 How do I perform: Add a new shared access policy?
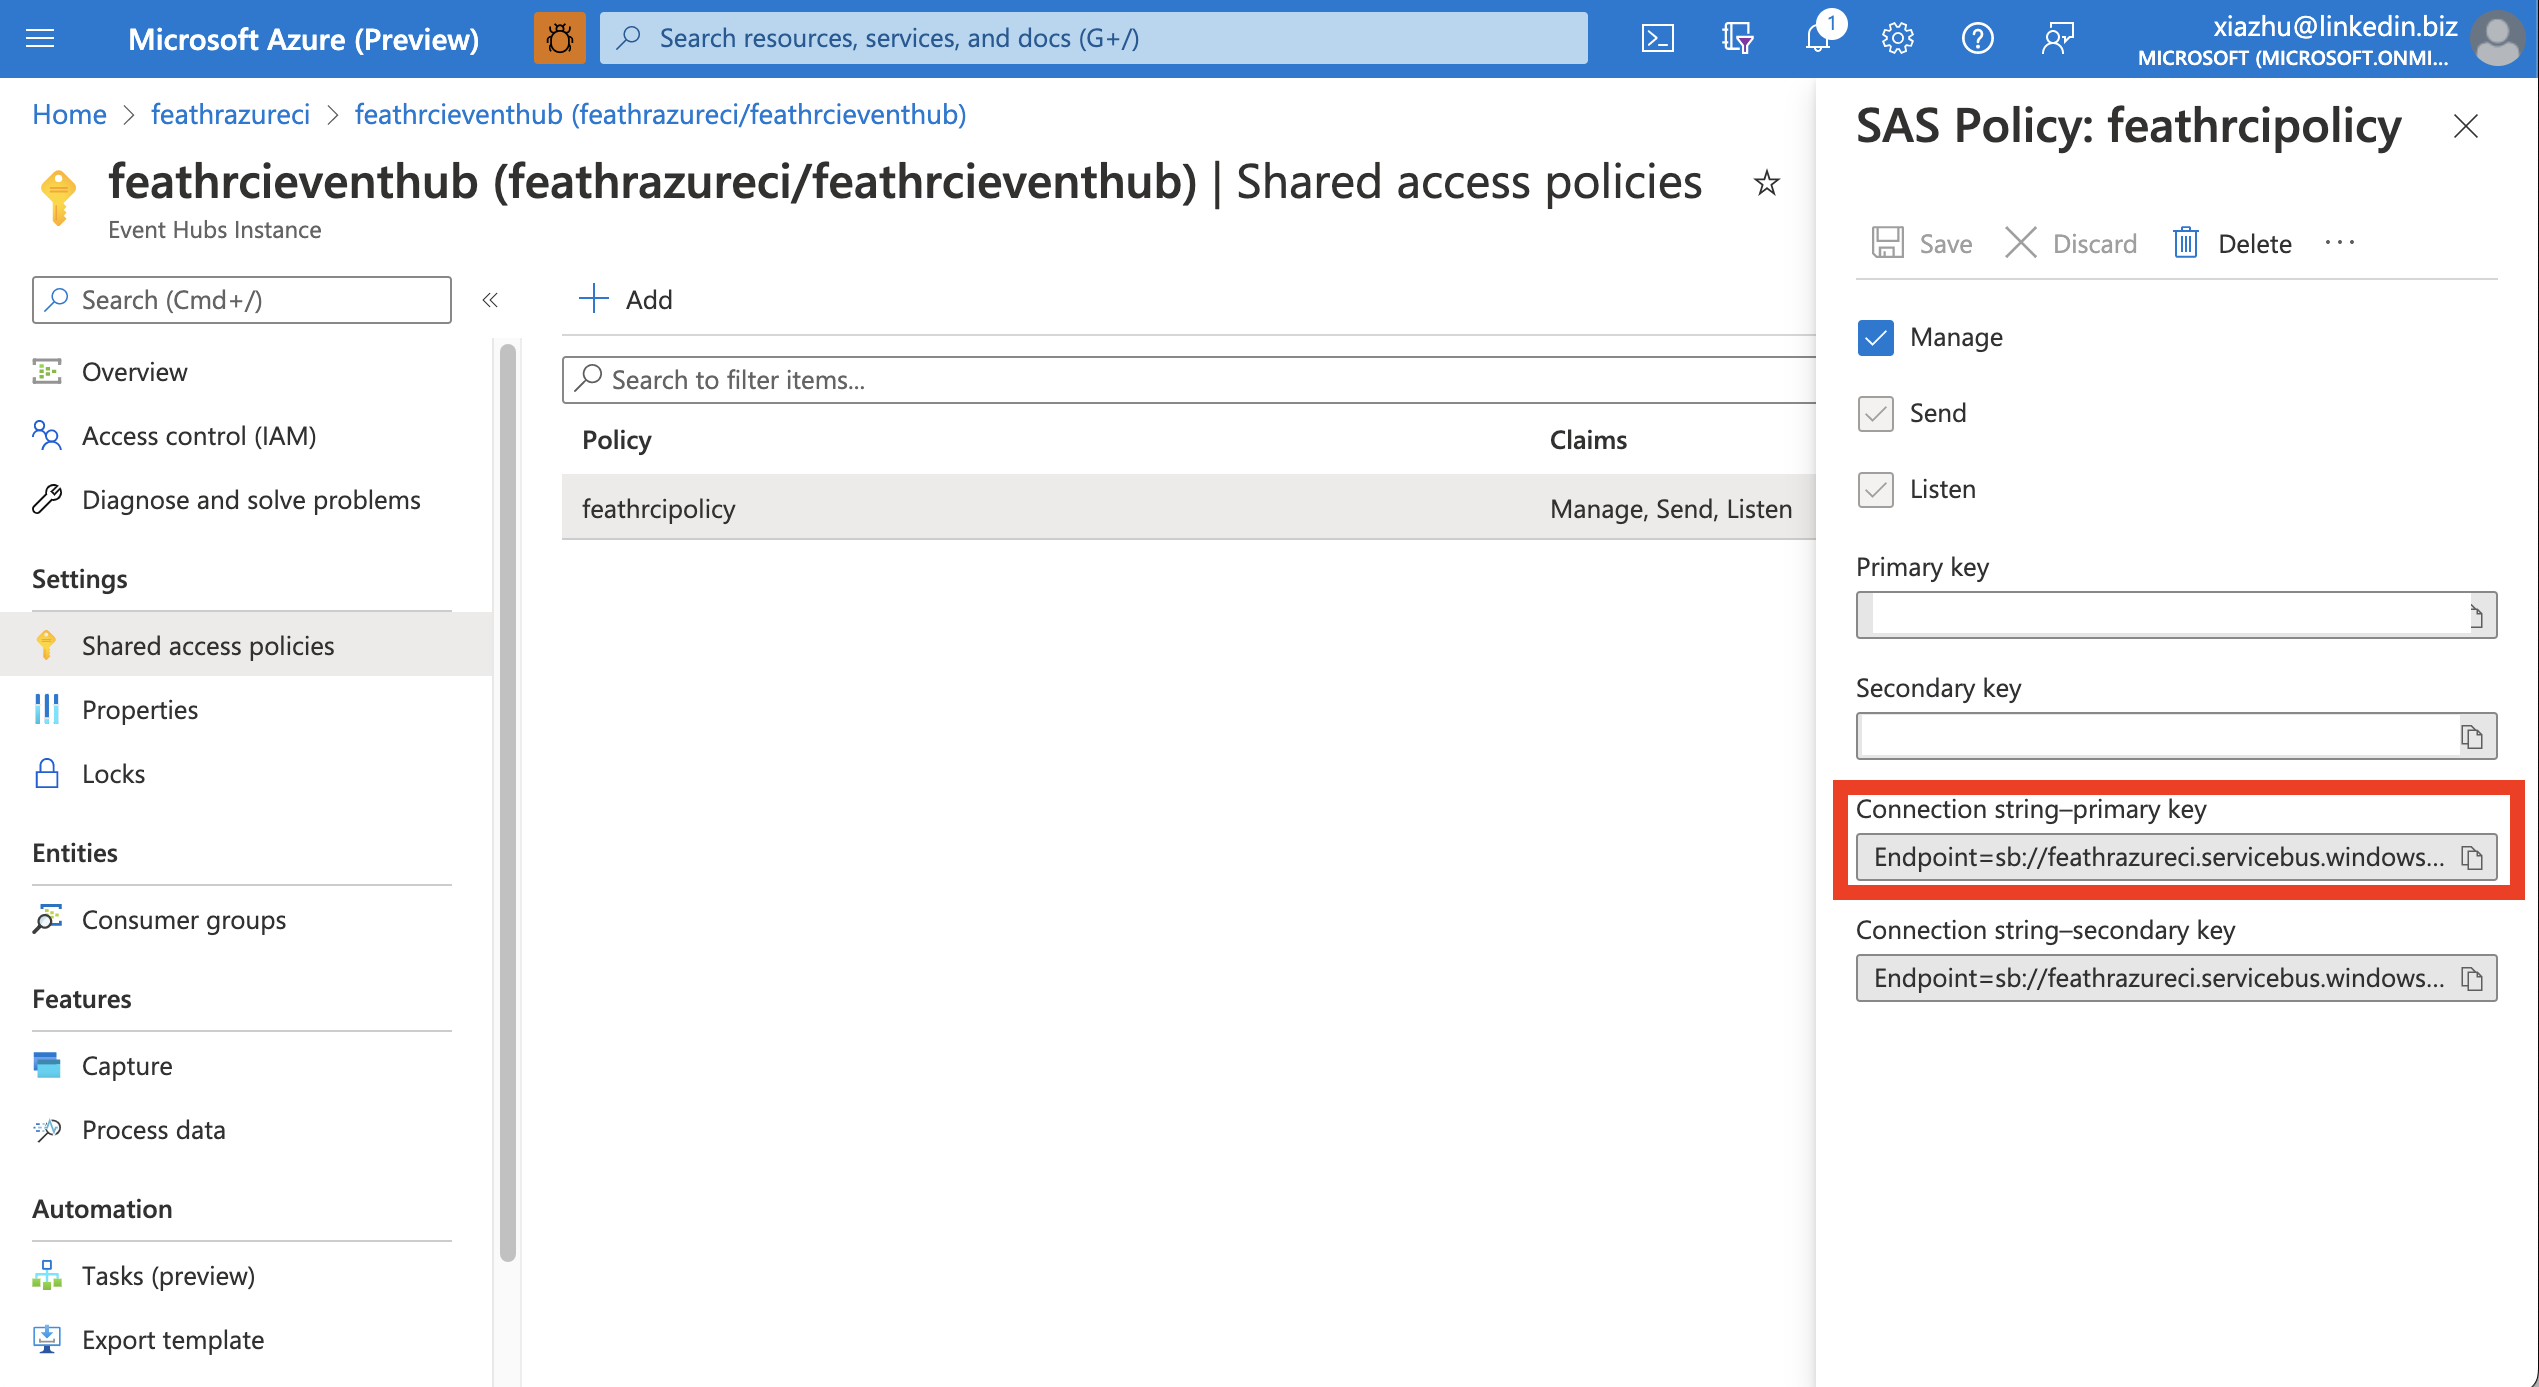pyautogui.click(x=626, y=299)
